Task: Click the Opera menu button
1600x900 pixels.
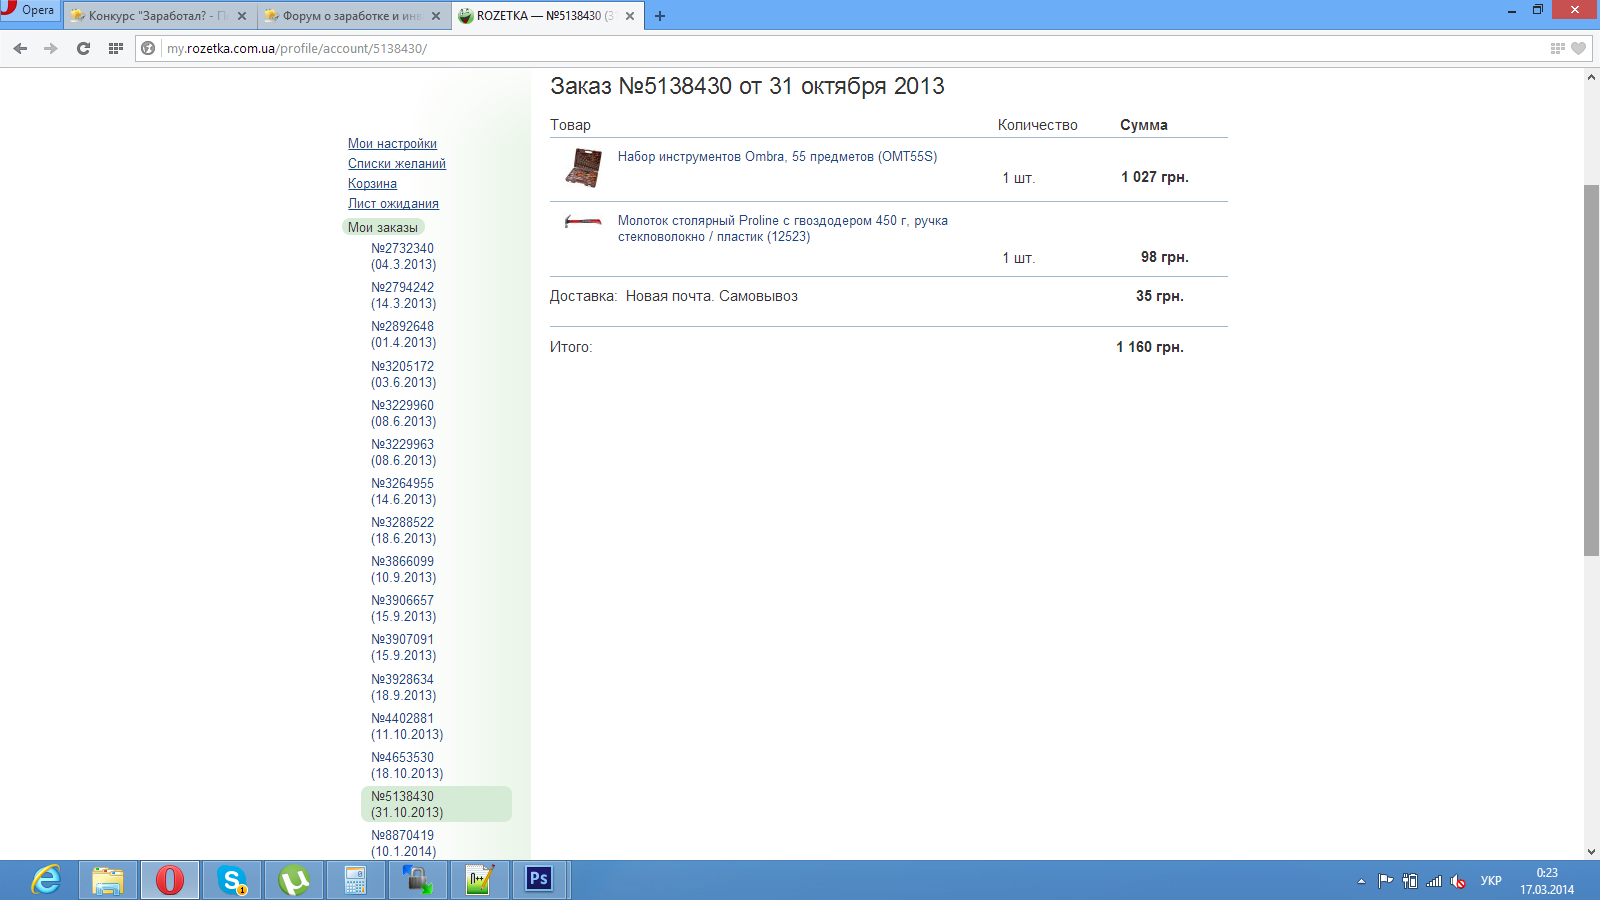Action: [x=29, y=11]
